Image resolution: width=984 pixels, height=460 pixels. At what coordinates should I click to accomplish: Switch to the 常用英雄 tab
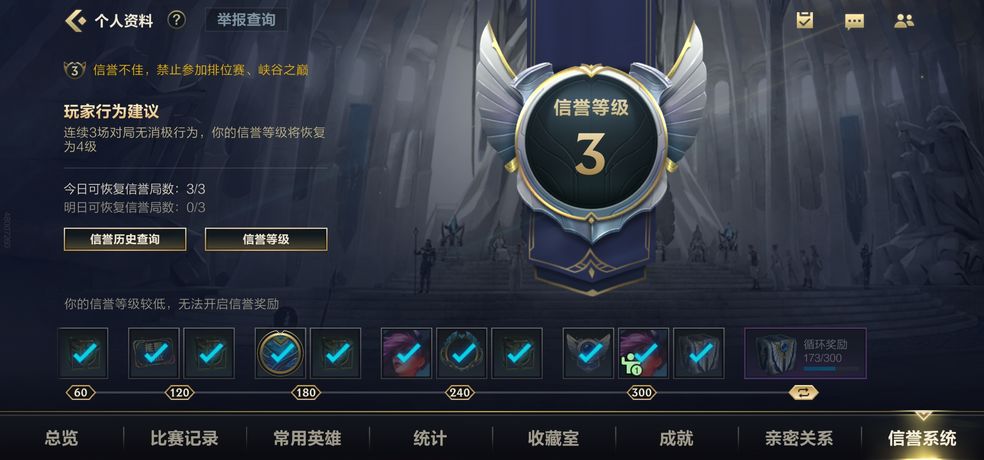pos(308,438)
